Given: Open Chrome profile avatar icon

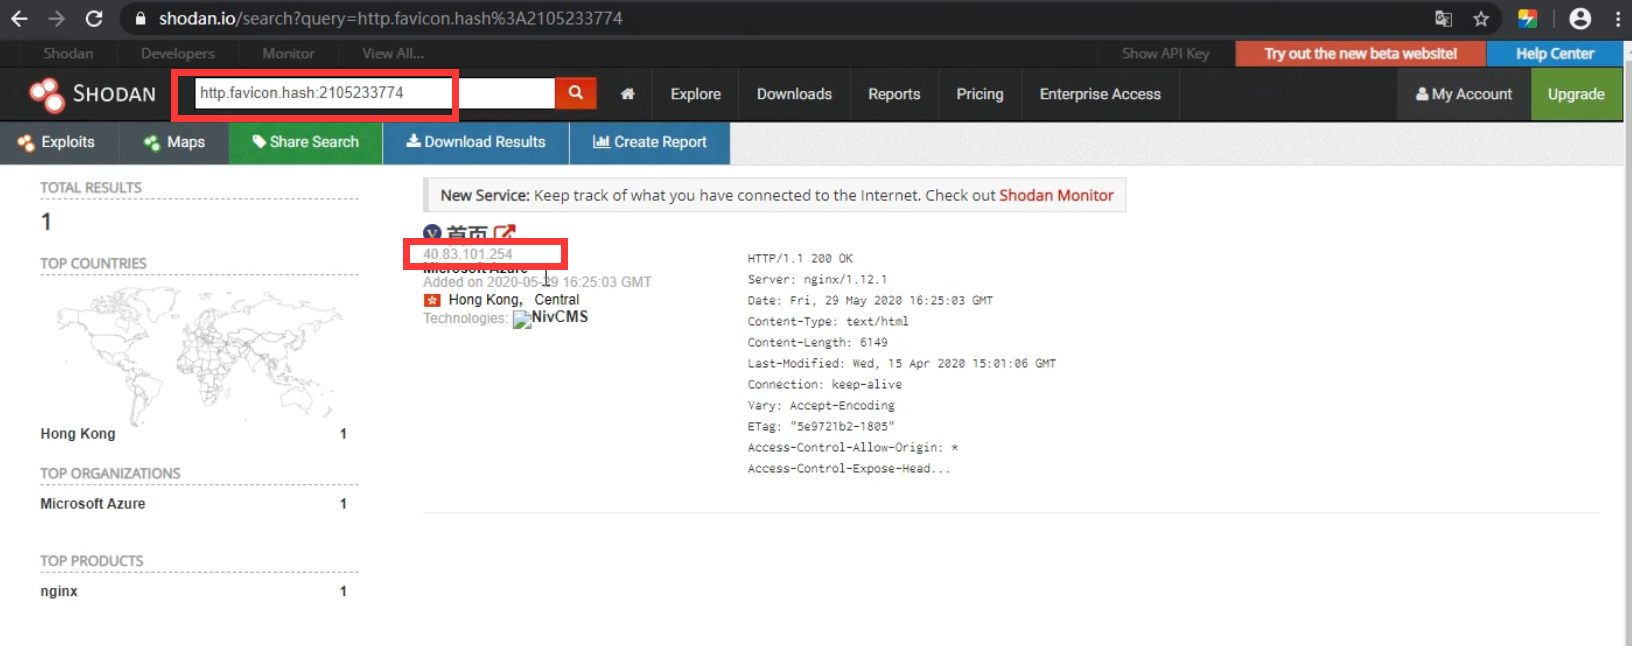Looking at the screenshot, I should click(x=1580, y=19).
